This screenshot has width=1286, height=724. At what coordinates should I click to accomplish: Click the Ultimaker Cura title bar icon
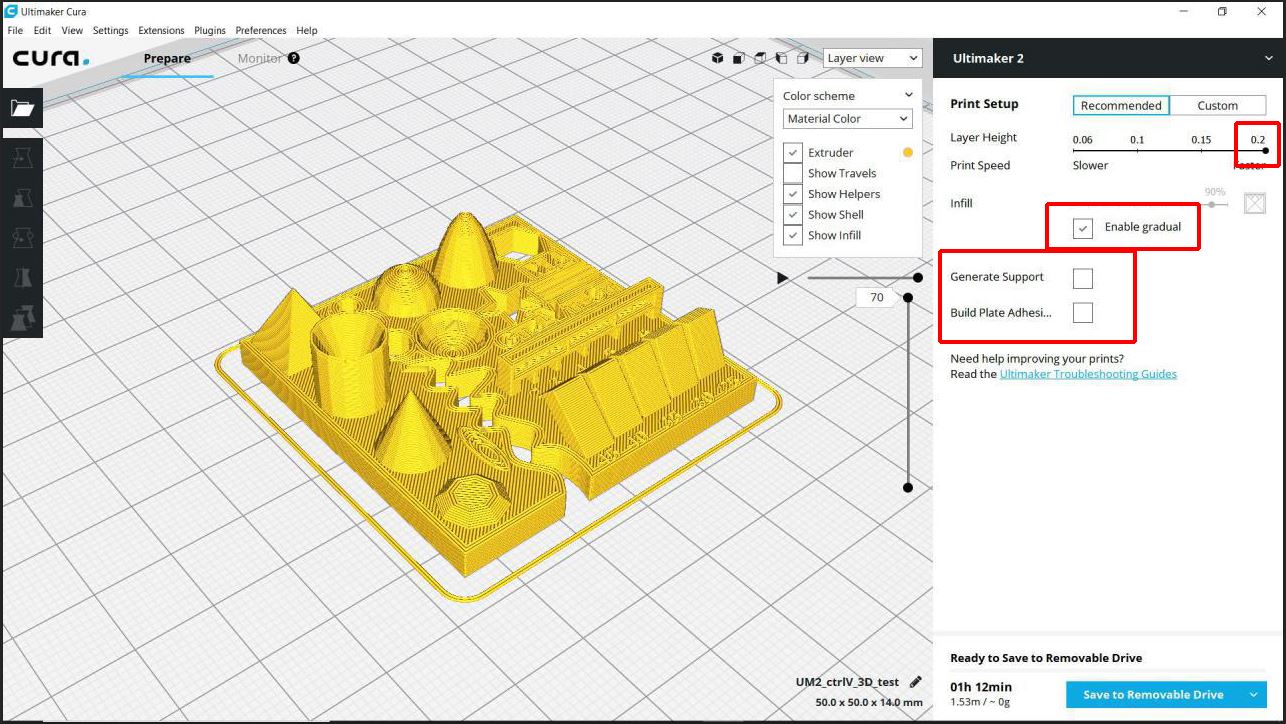click(11, 11)
